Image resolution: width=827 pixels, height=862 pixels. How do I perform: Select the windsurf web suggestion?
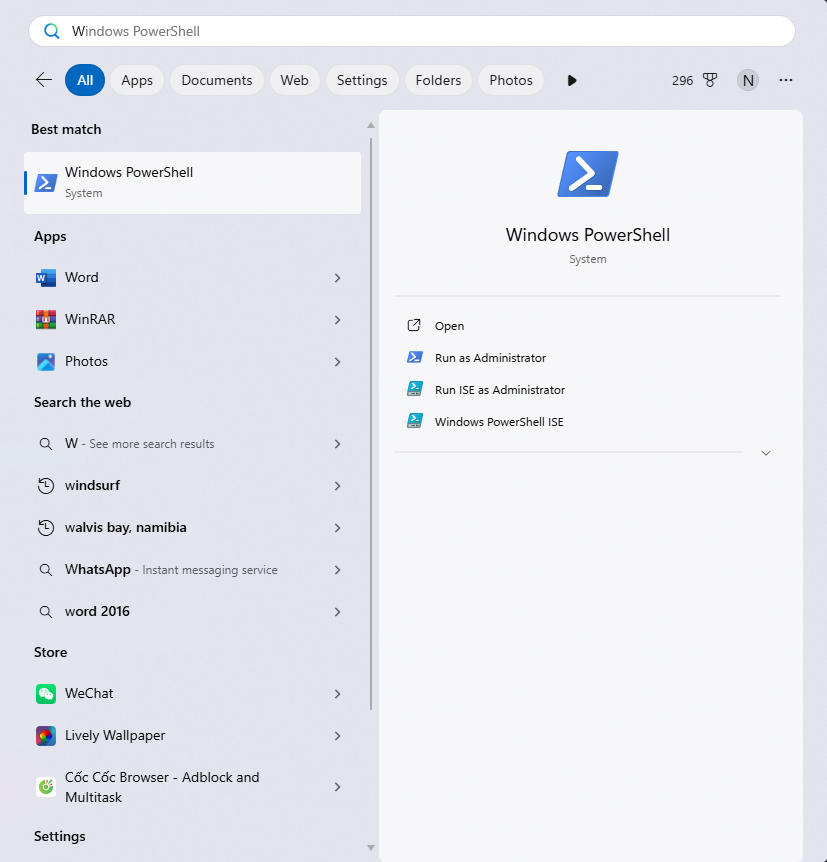pos(192,486)
